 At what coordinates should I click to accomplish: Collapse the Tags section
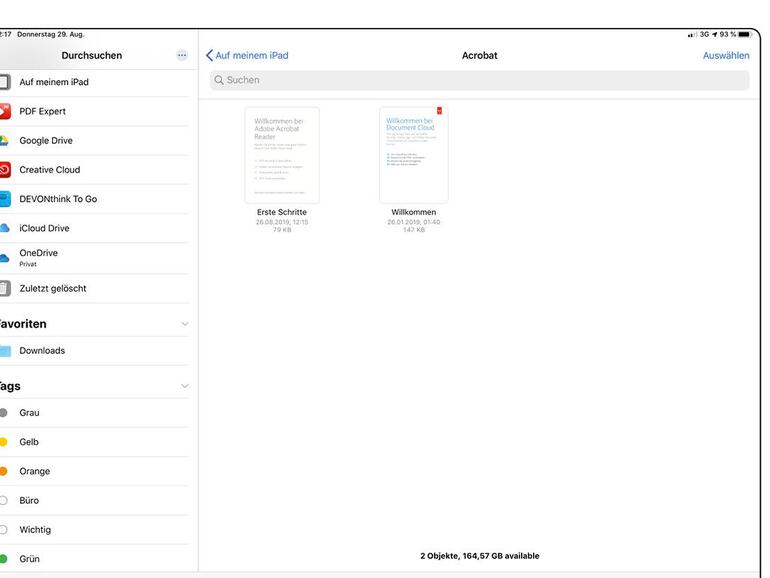pos(185,386)
